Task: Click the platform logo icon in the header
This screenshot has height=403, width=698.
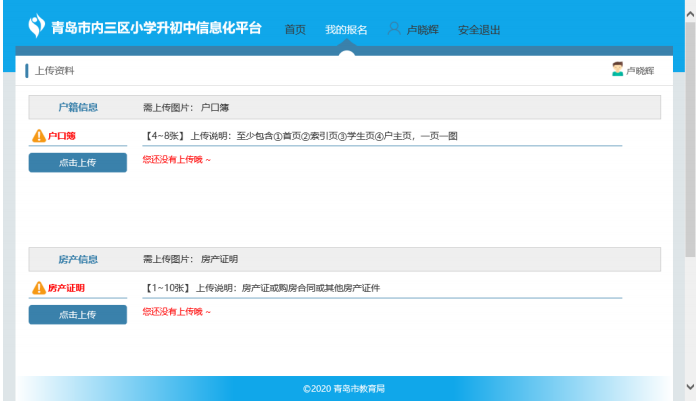Action: click(37, 26)
